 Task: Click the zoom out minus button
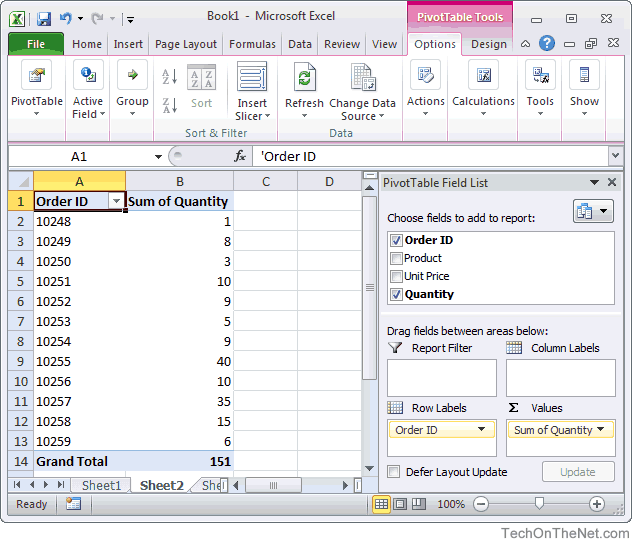point(481,504)
